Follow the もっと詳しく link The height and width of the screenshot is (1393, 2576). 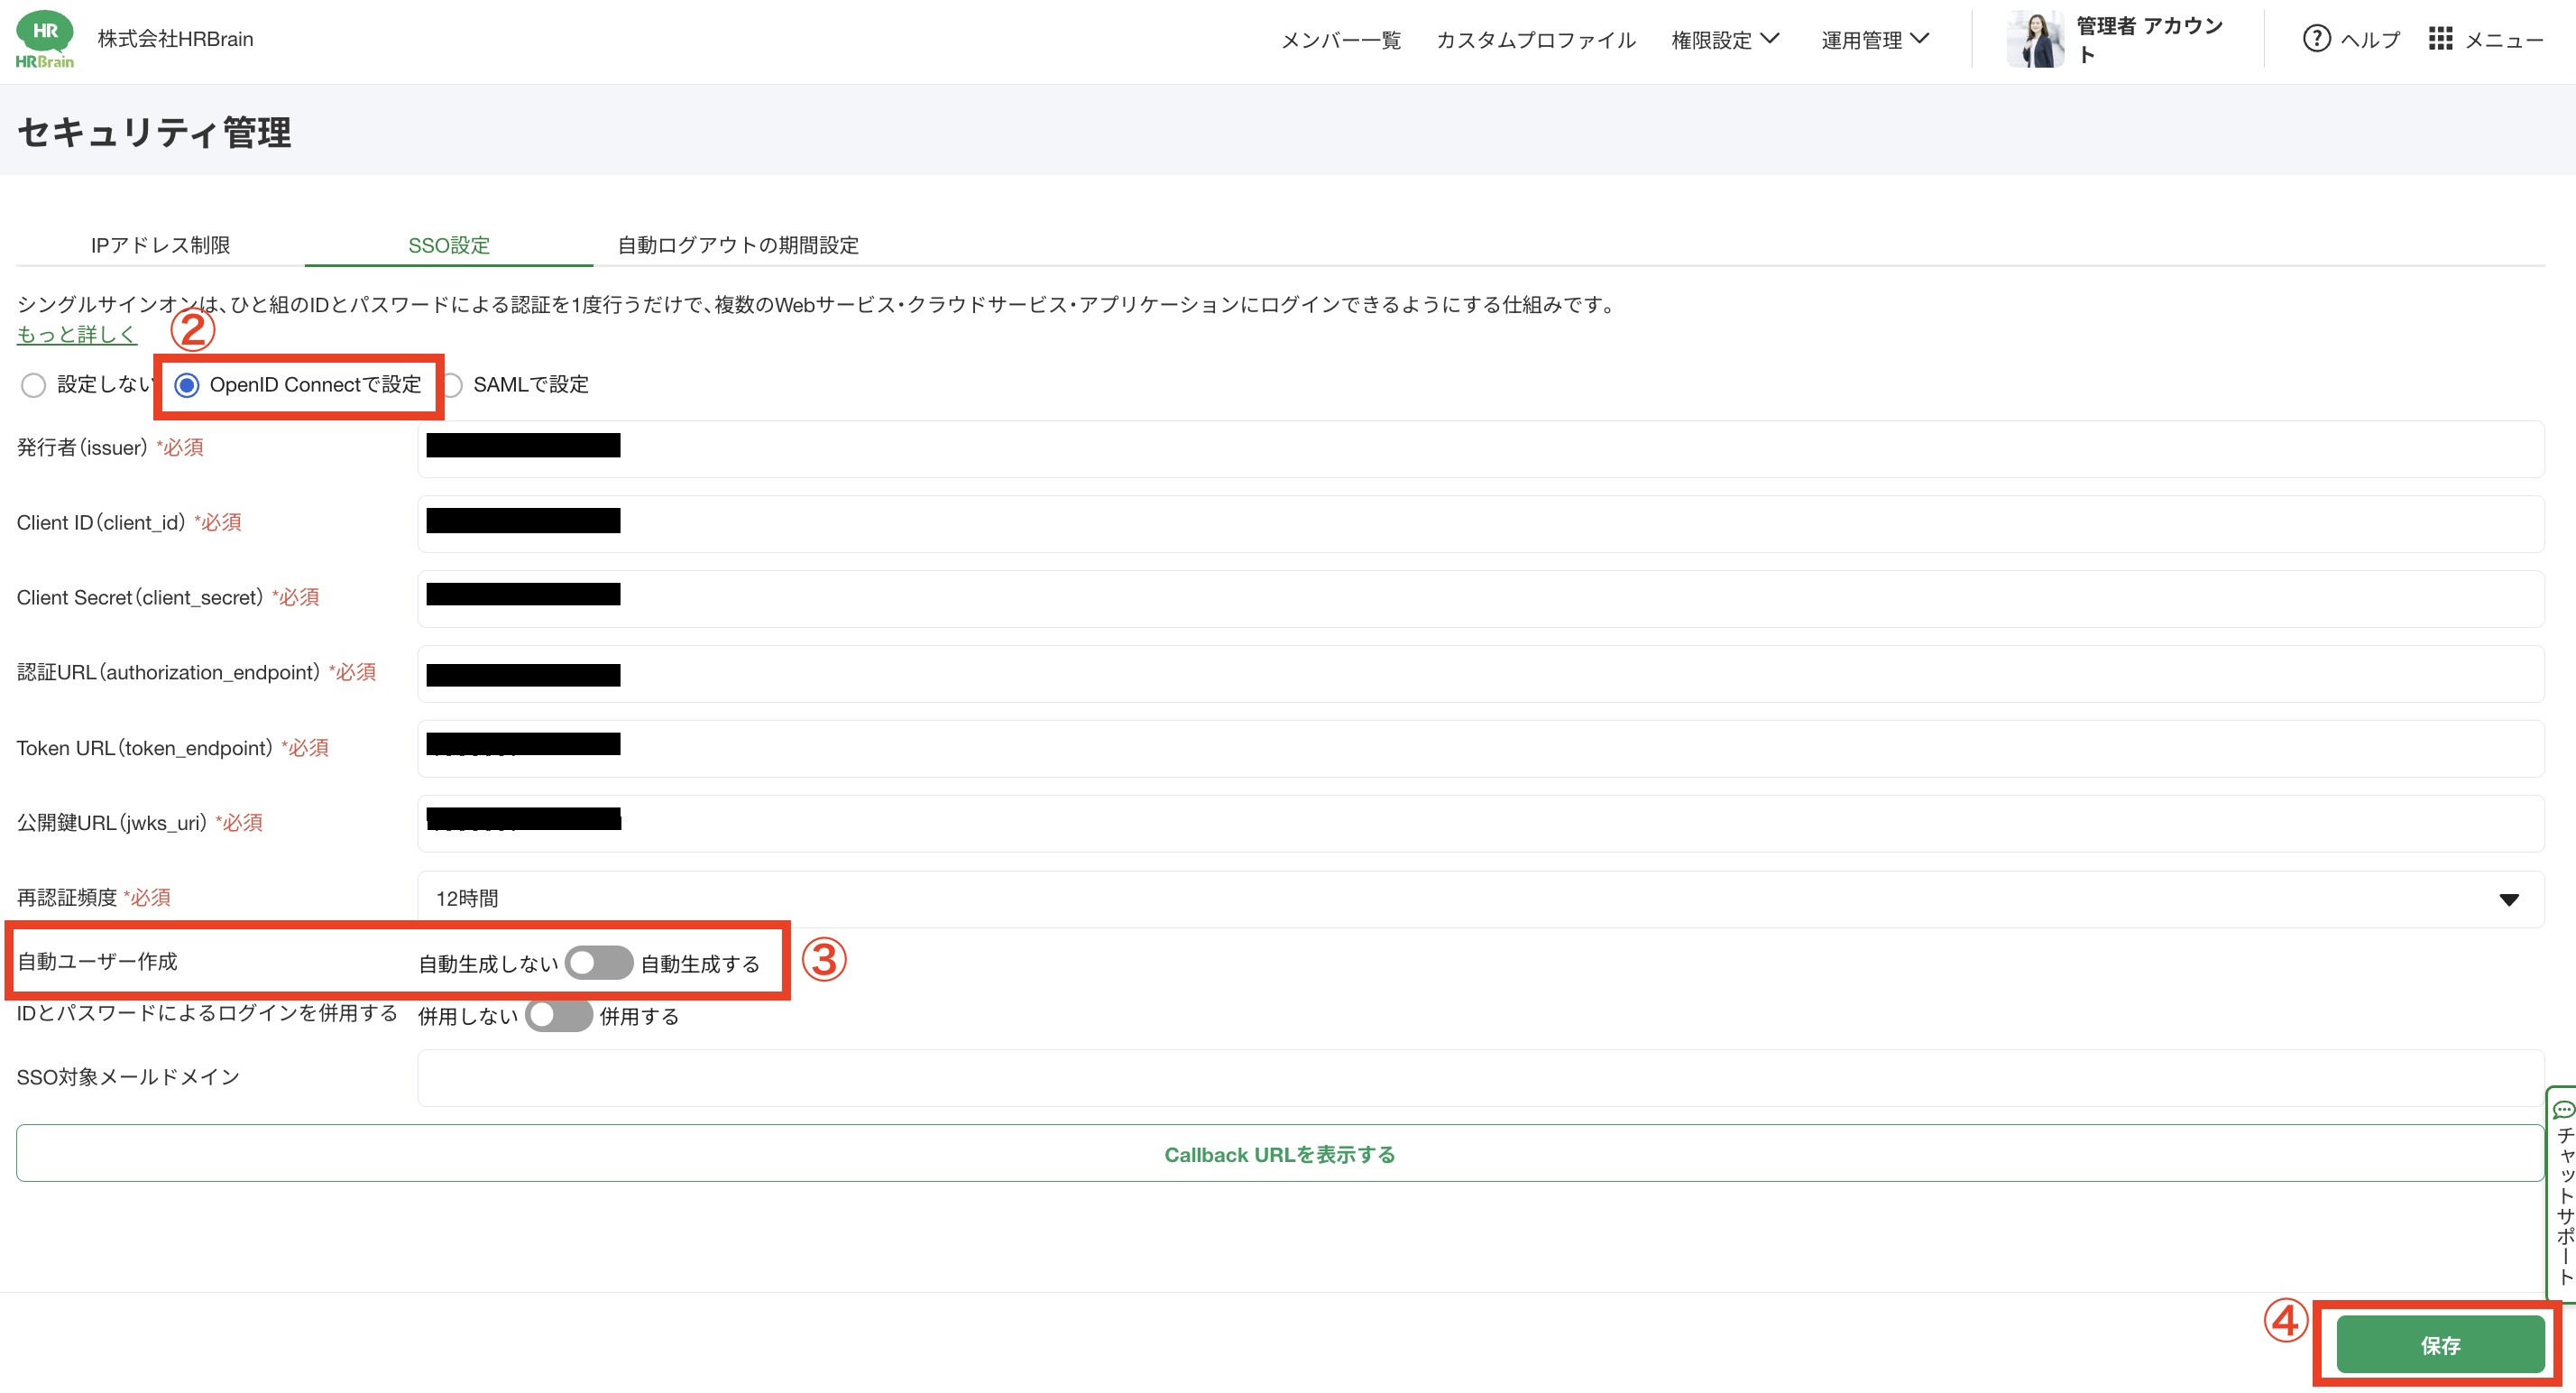click(76, 335)
